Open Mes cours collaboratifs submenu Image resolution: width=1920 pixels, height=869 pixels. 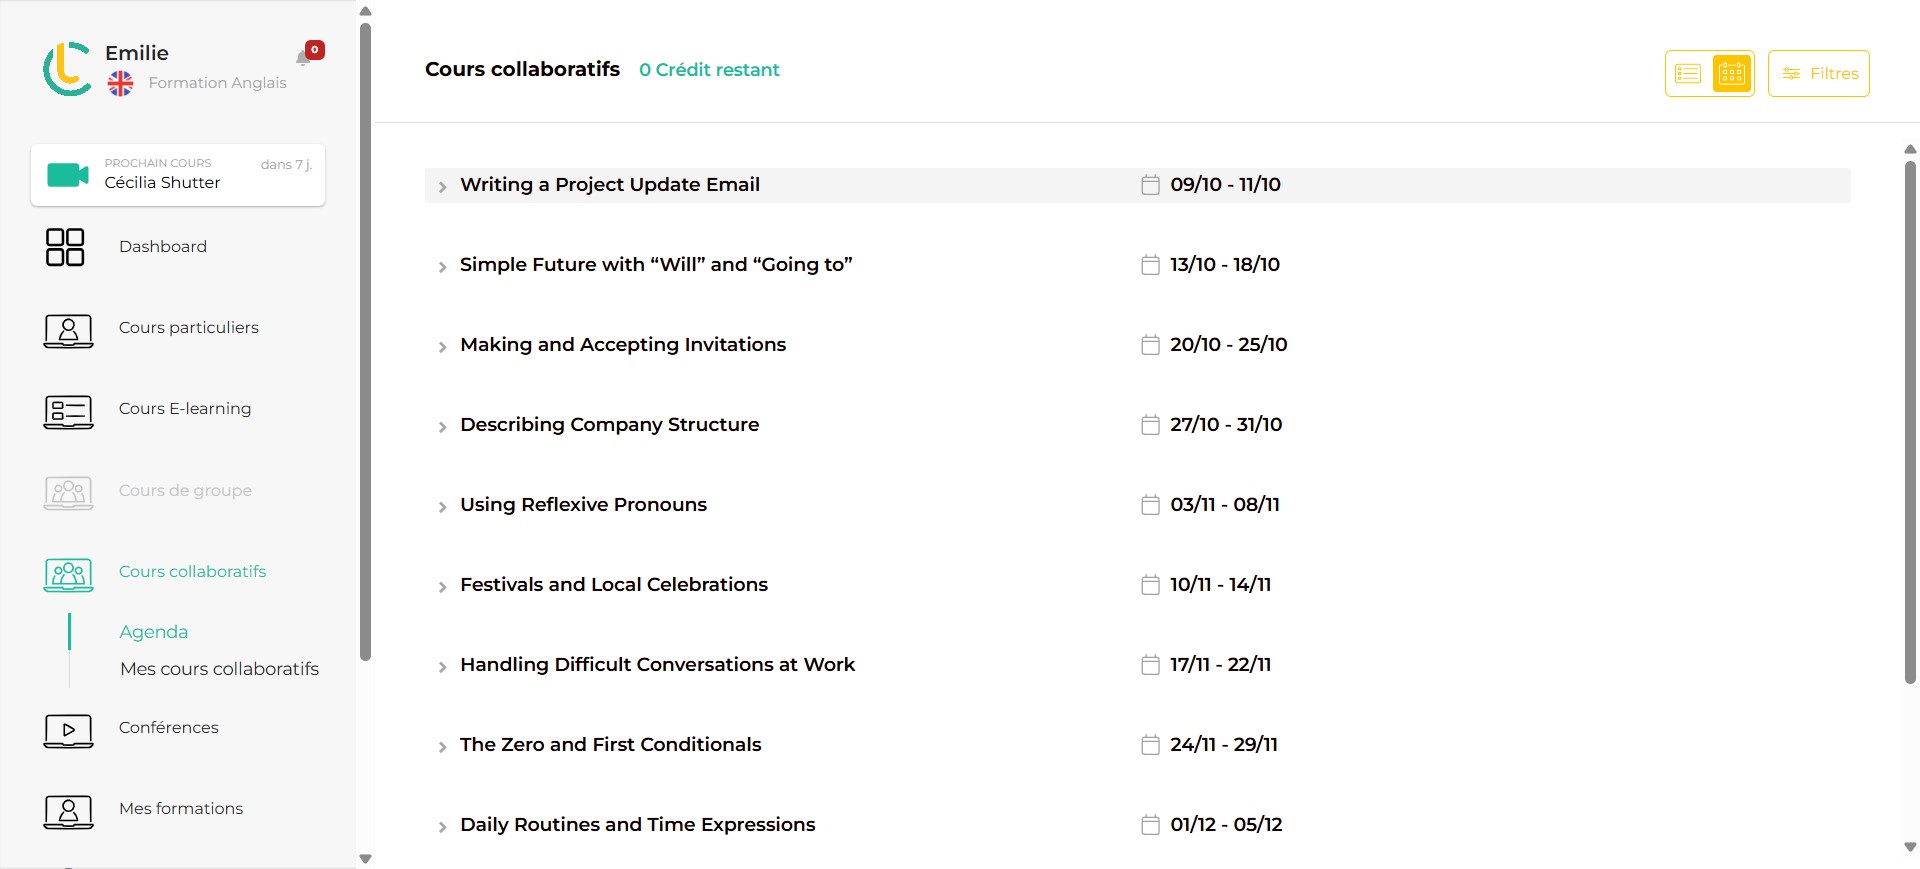tap(219, 669)
